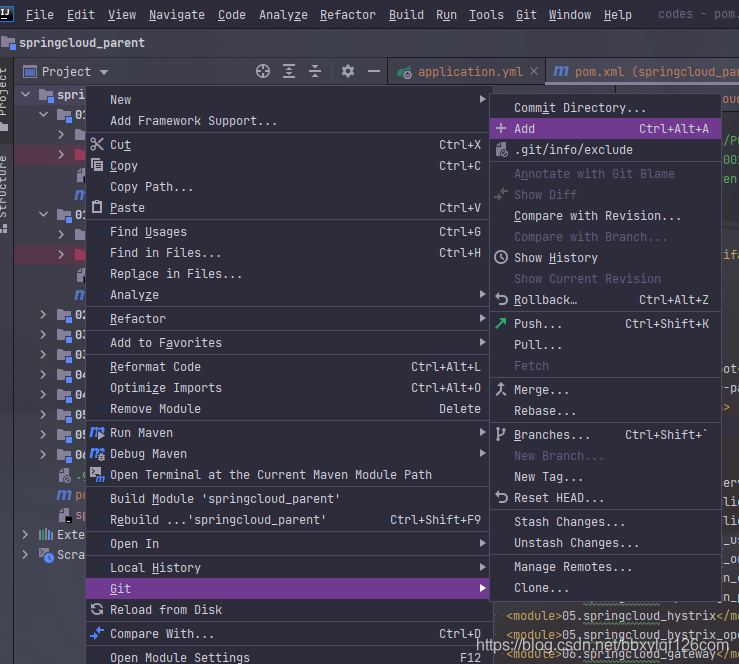Select Stash Changes...
Screen dimensions: 739x664
[x=605, y=521]
